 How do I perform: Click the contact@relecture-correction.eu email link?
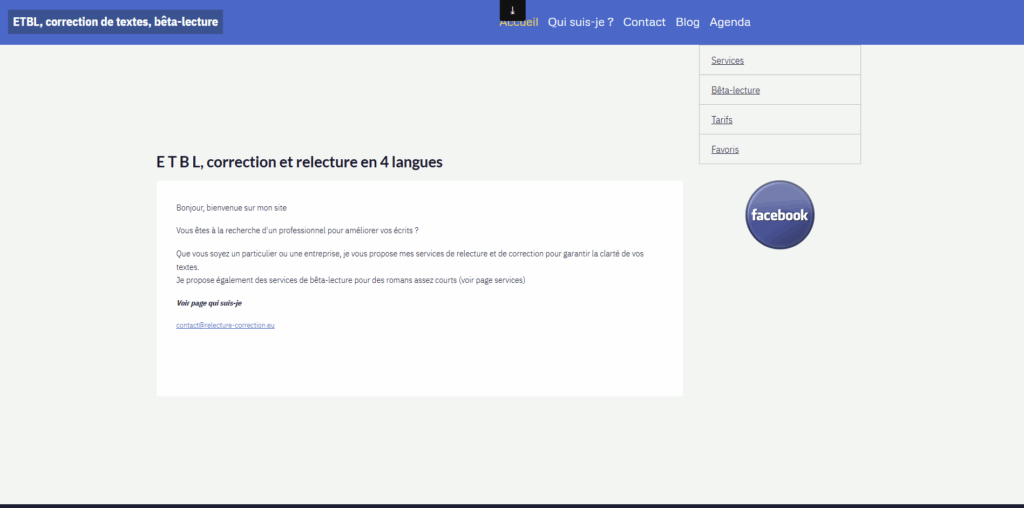pyautogui.click(x=225, y=326)
